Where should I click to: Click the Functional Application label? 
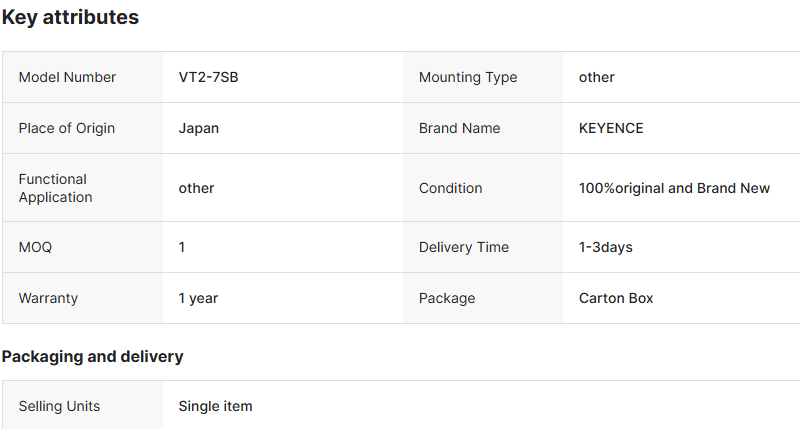(x=55, y=188)
